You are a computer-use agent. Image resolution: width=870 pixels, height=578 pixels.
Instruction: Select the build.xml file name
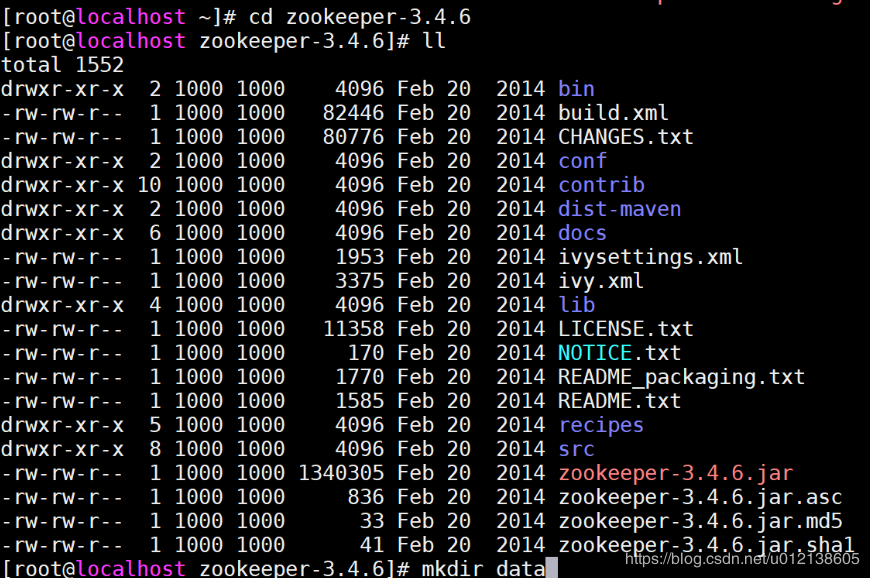pyautogui.click(x=613, y=113)
